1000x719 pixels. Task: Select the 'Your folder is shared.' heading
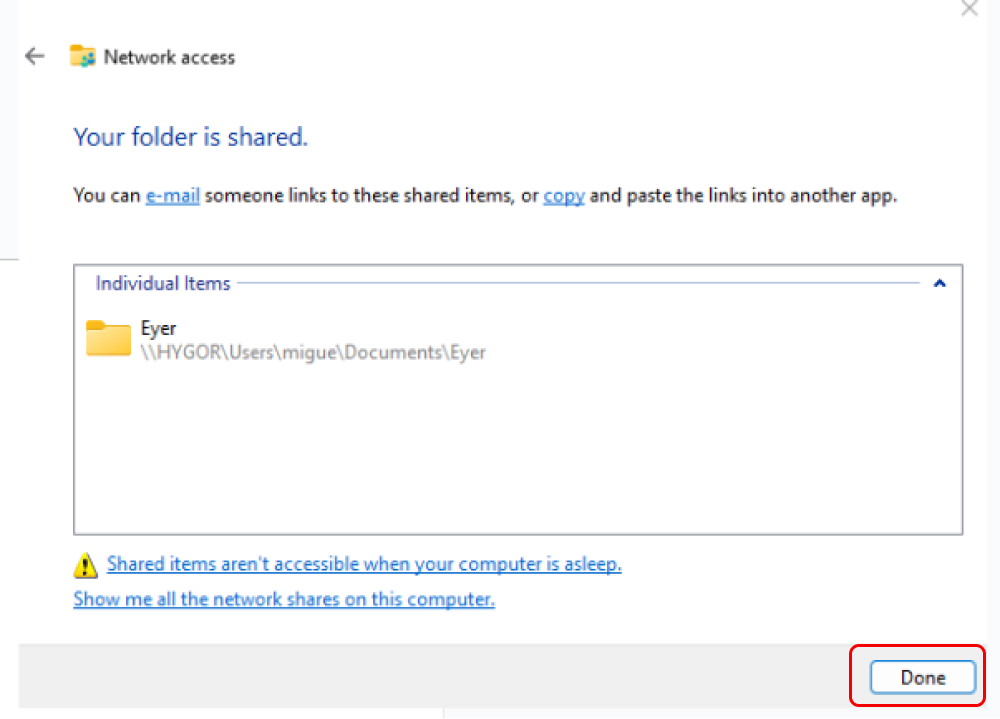(191, 137)
